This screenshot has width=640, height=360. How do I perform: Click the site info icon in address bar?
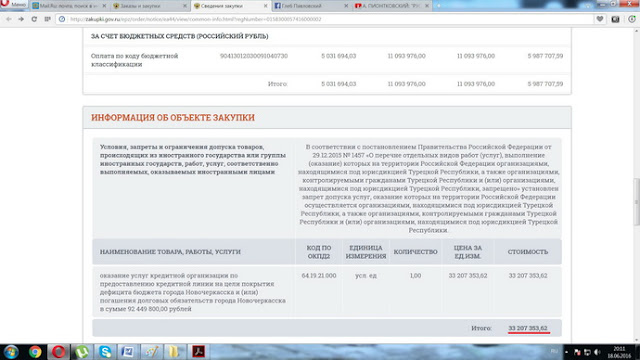62,19
